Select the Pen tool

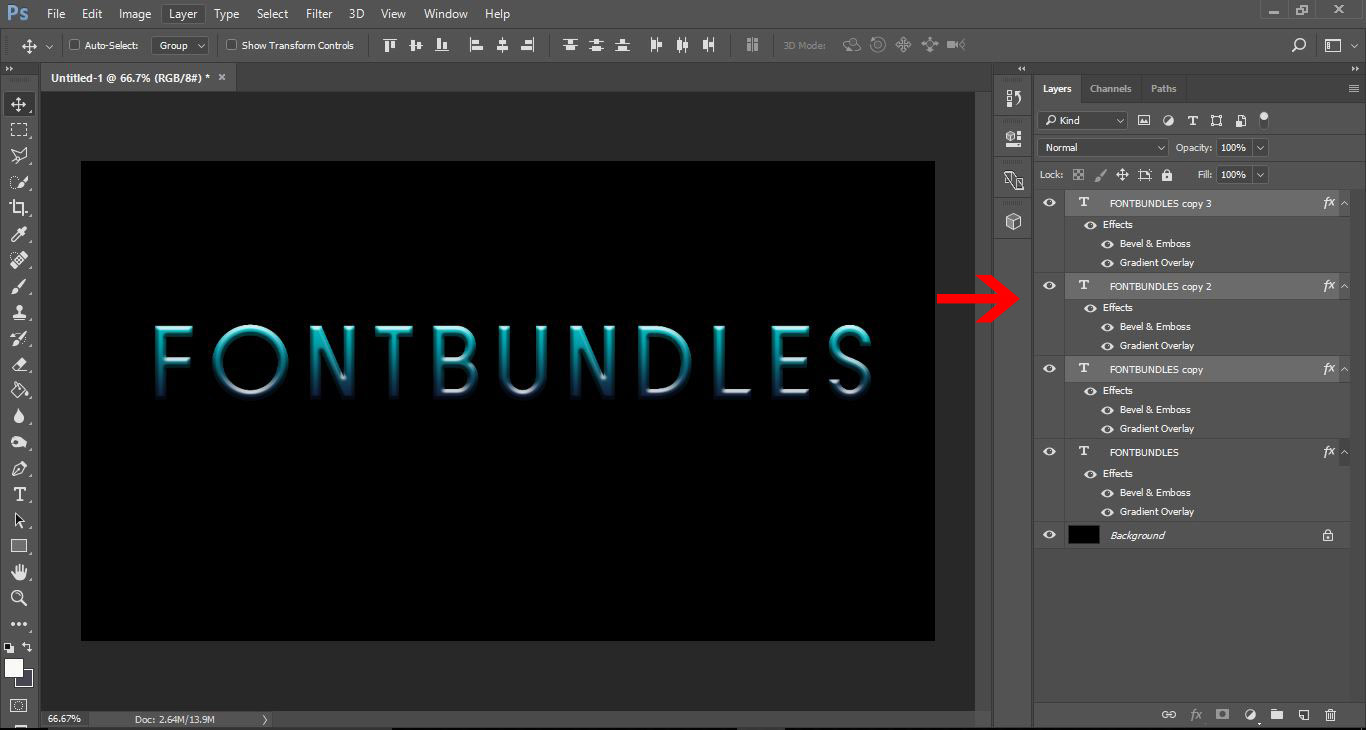coord(19,468)
